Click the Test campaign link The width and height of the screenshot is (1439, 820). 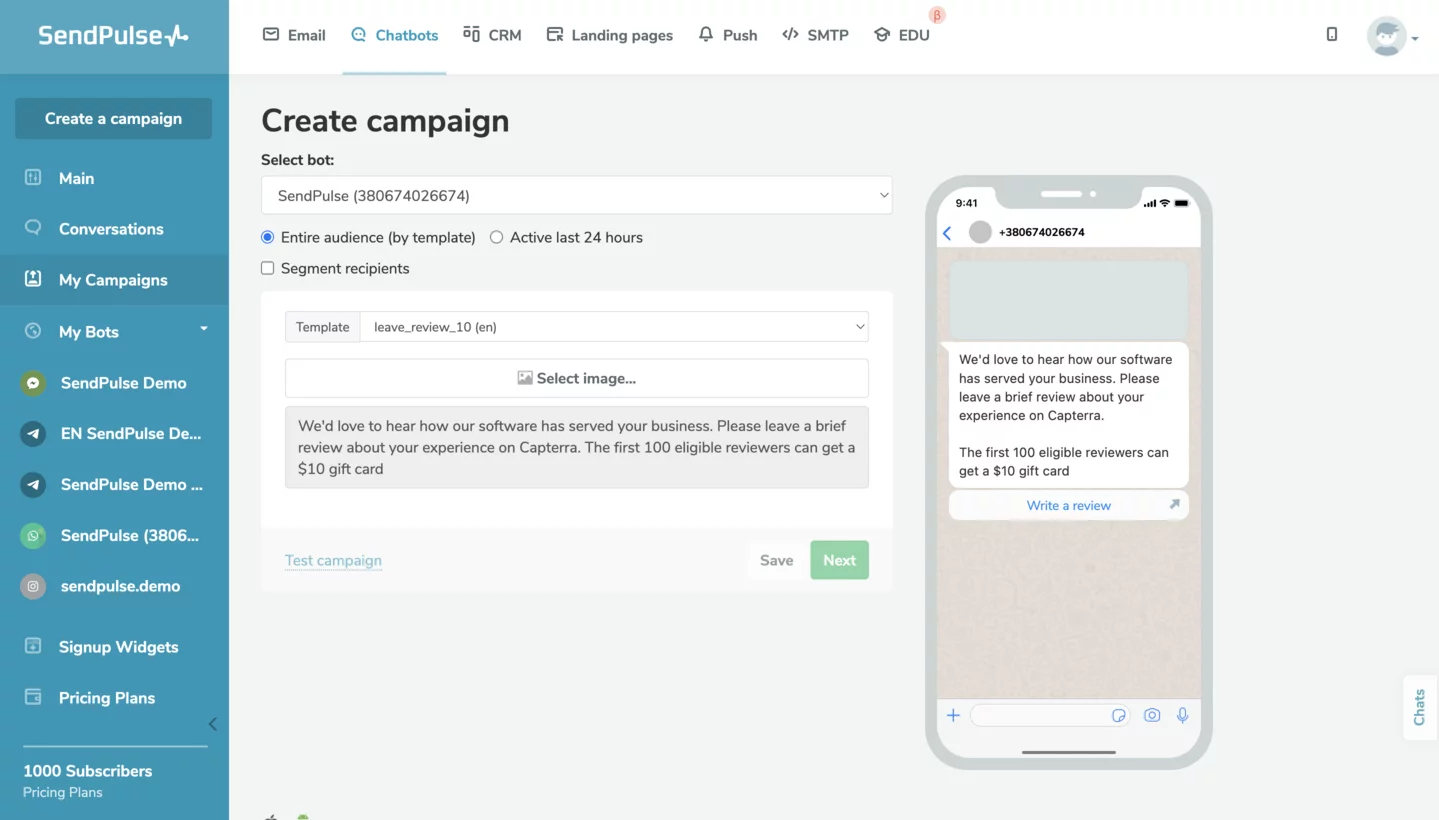333,560
